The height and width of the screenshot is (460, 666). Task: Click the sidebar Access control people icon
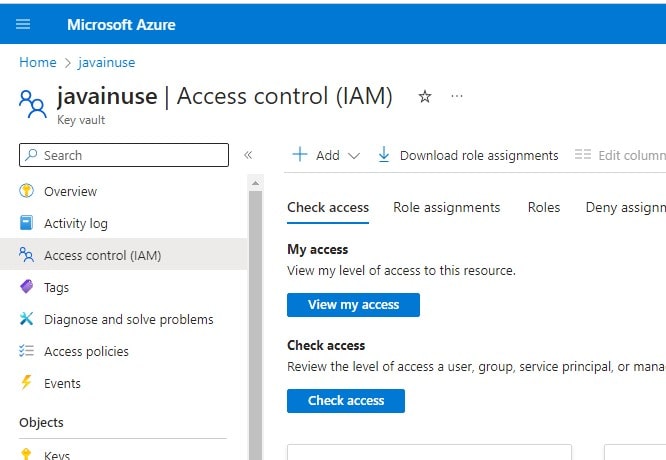pos(26,254)
